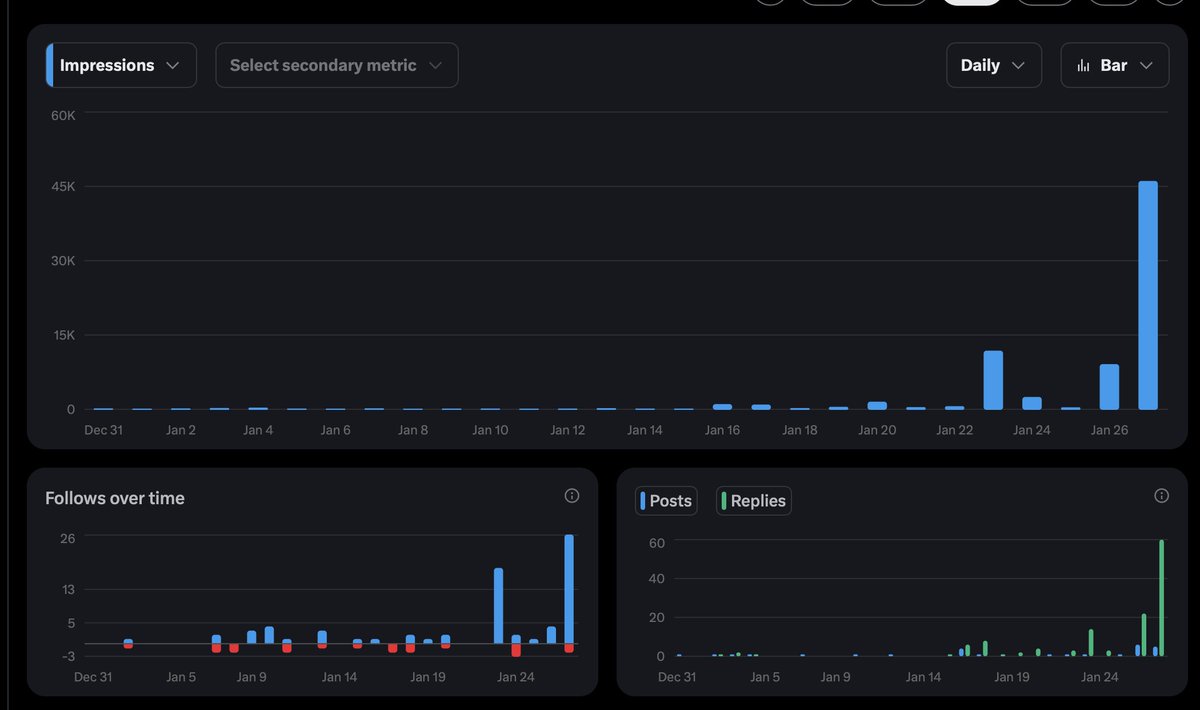Select the rightmost time range pill at top
1200x710 pixels.
(x=1170, y=2)
